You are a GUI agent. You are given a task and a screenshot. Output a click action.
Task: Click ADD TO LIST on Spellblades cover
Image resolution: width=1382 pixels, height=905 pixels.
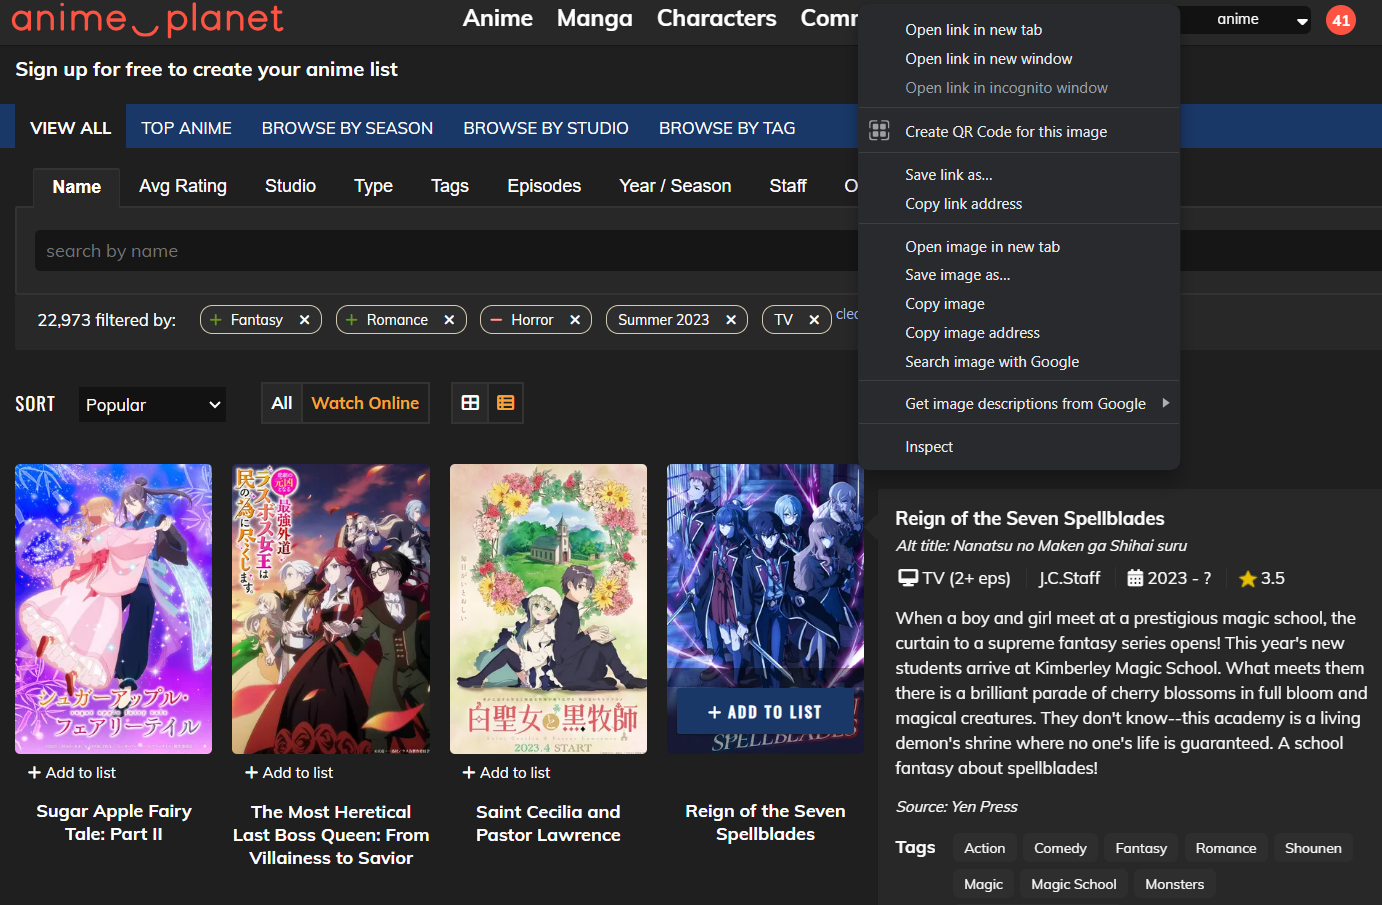[x=765, y=712]
